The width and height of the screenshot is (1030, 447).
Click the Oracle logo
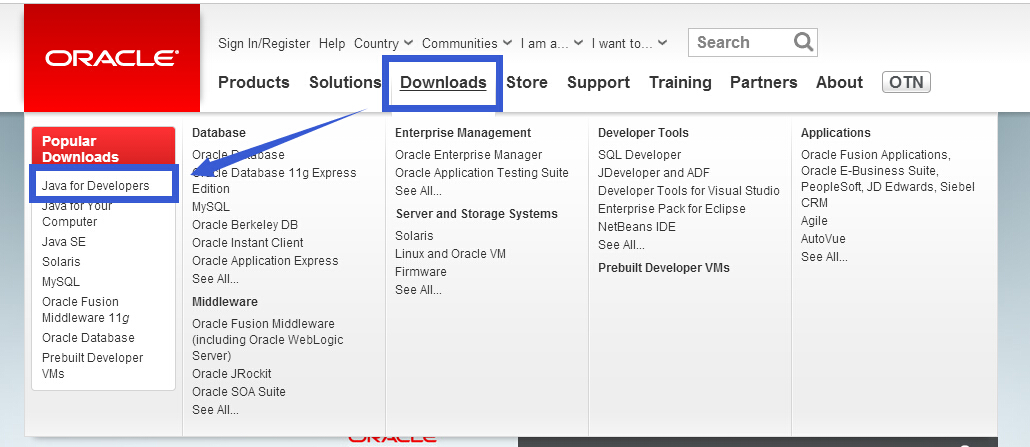coord(112,58)
